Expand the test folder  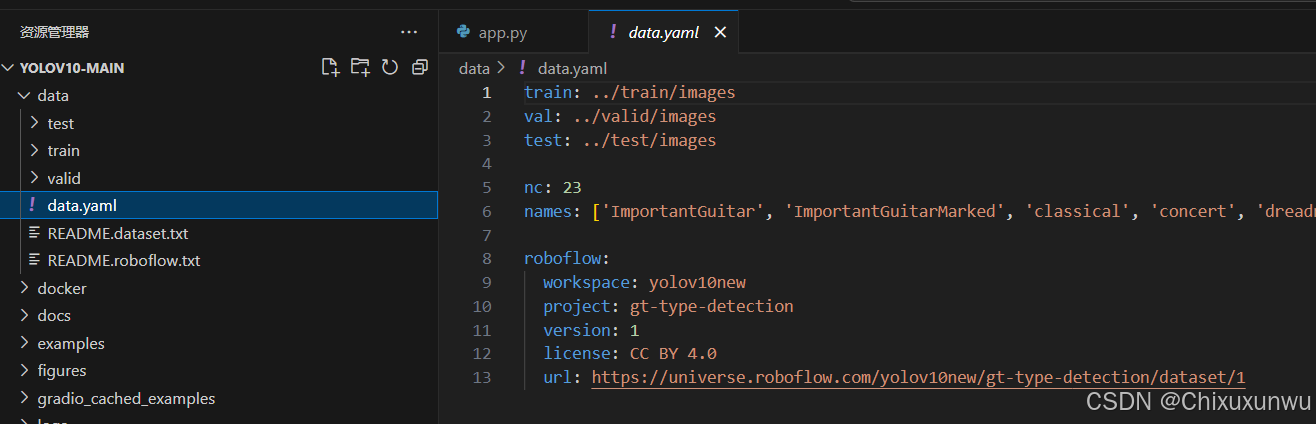35,123
